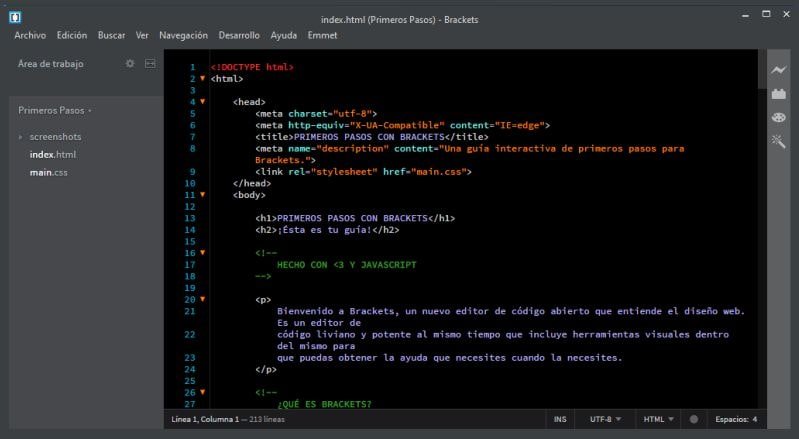Click the comment ¿QUÉ ES BRACKETS?

click(x=324, y=404)
